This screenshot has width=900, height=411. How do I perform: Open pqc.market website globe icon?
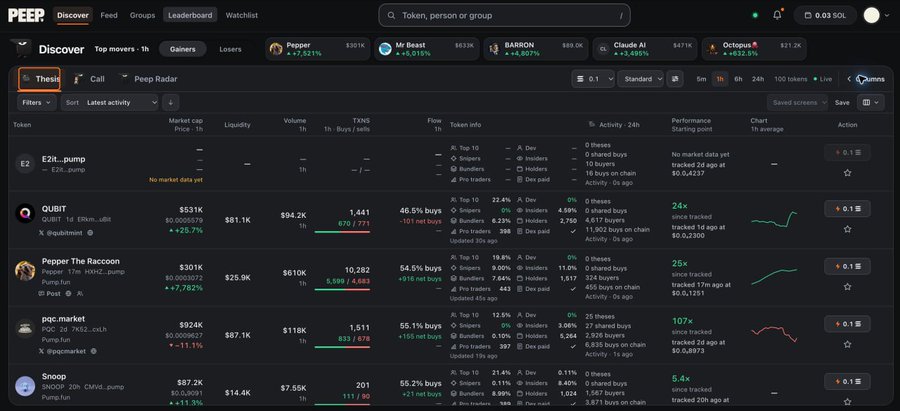tap(94, 351)
